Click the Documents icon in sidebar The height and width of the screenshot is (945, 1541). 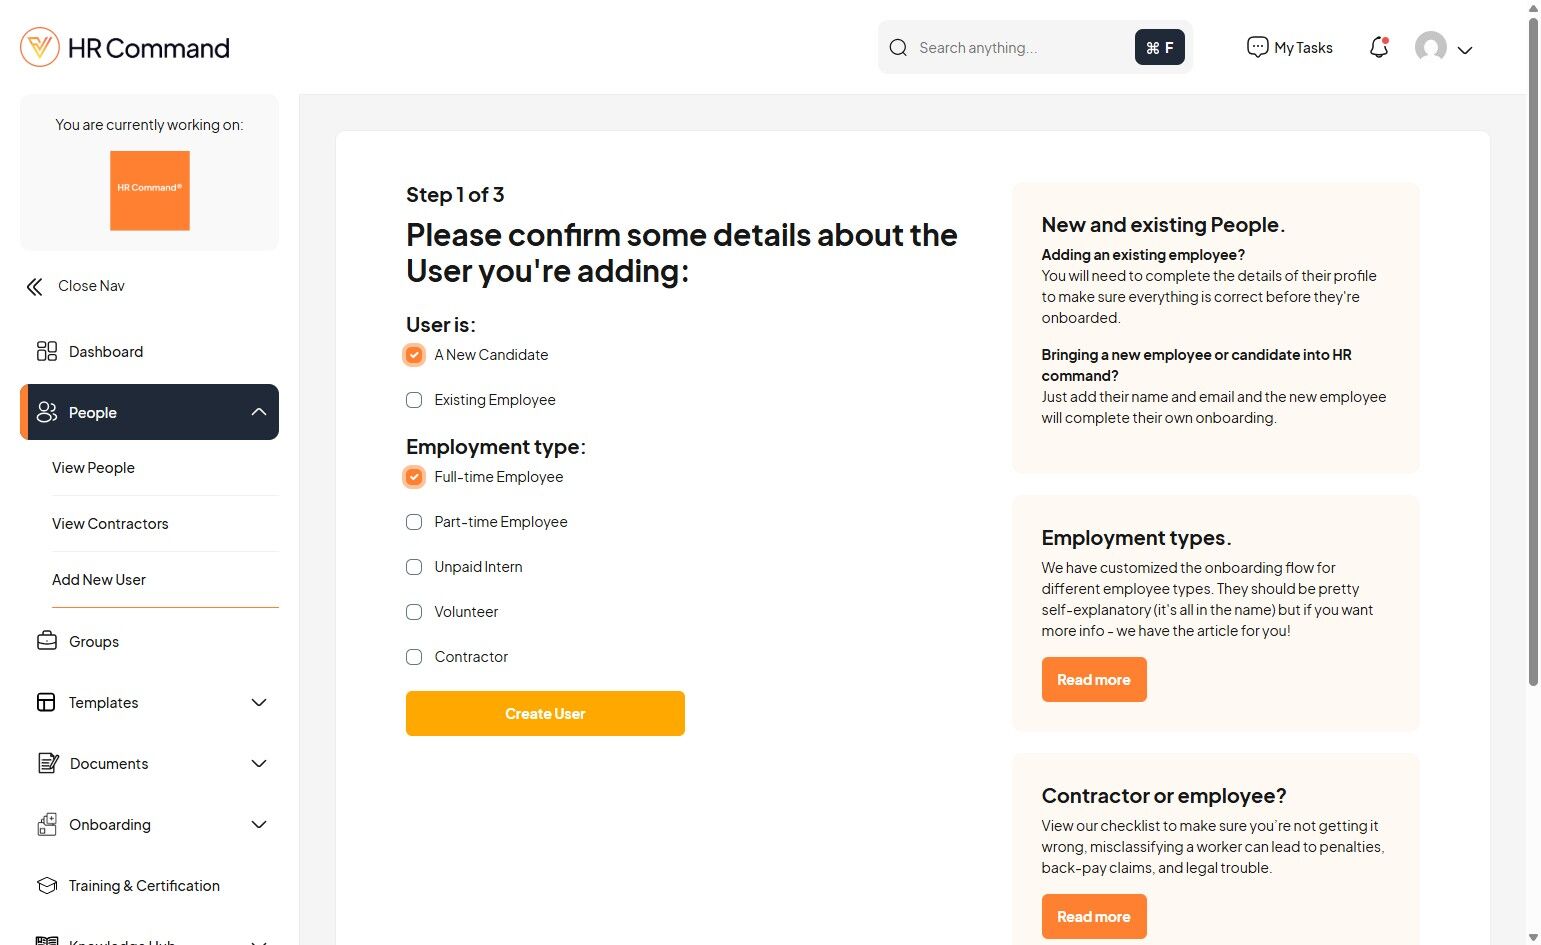click(x=47, y=763)
